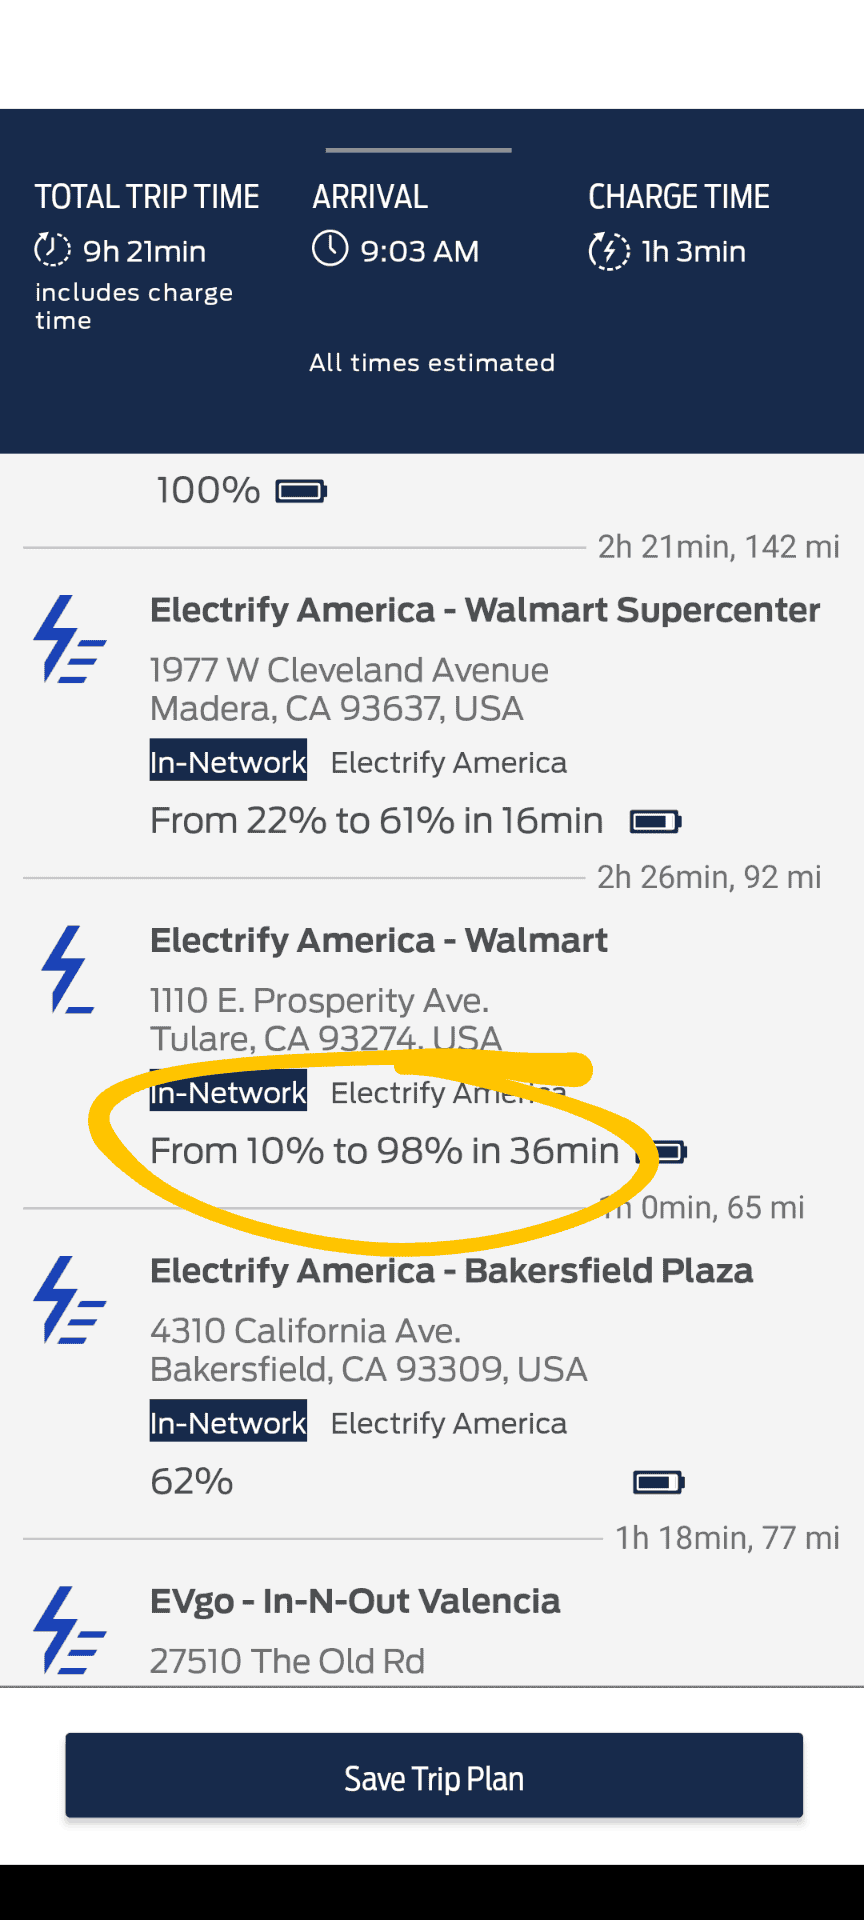The width and height of the screenshot is (864, 1920).
Task: Tap In-Network badge for Madera station
Action: (228, 762)
